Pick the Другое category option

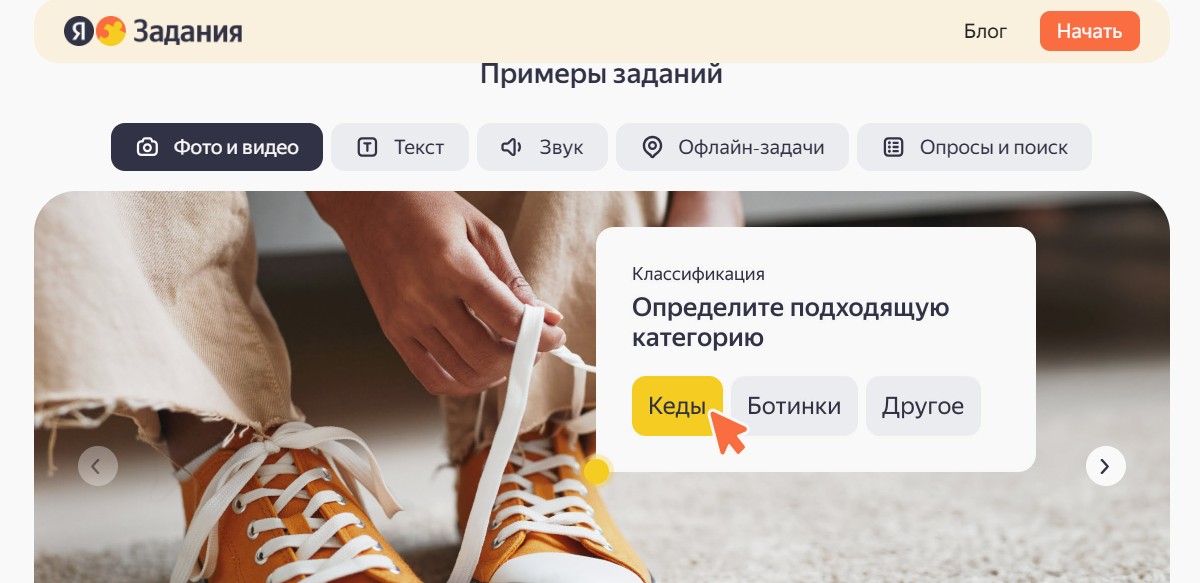click(923, 406)
